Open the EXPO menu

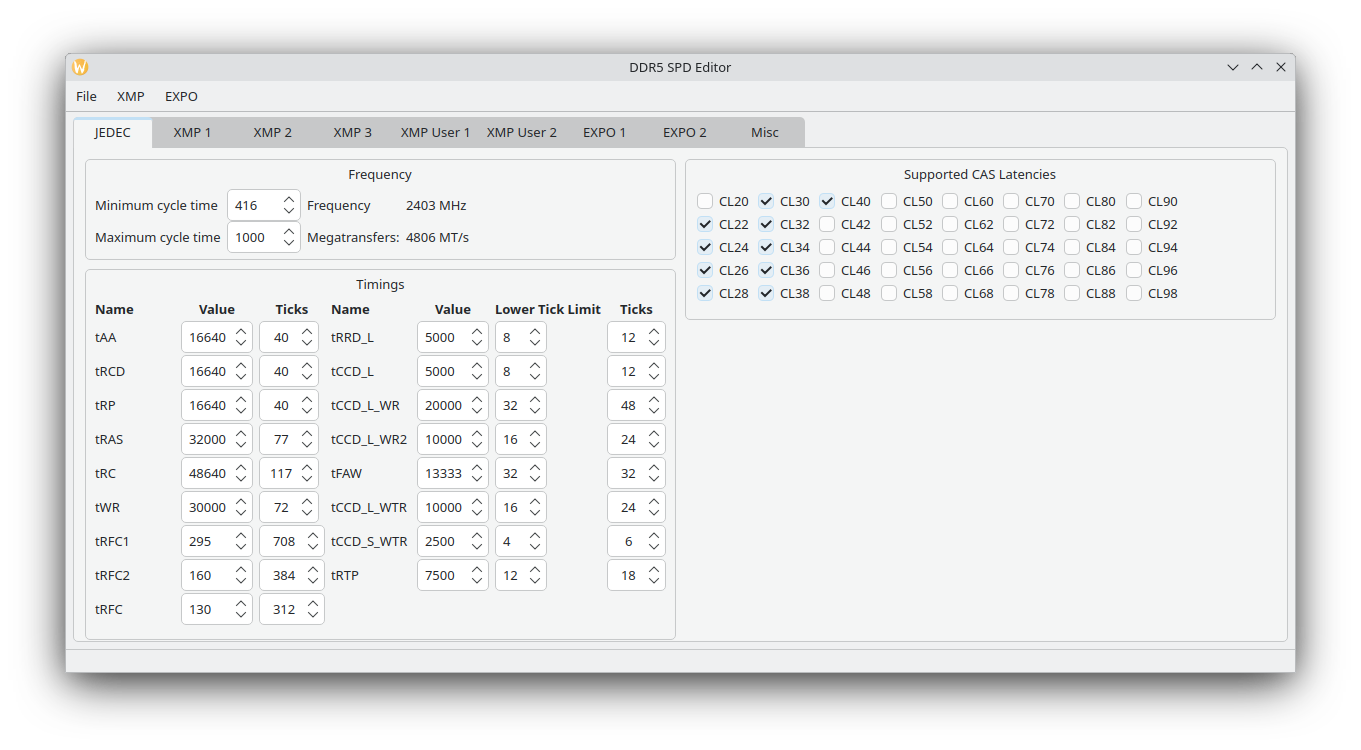182,97
